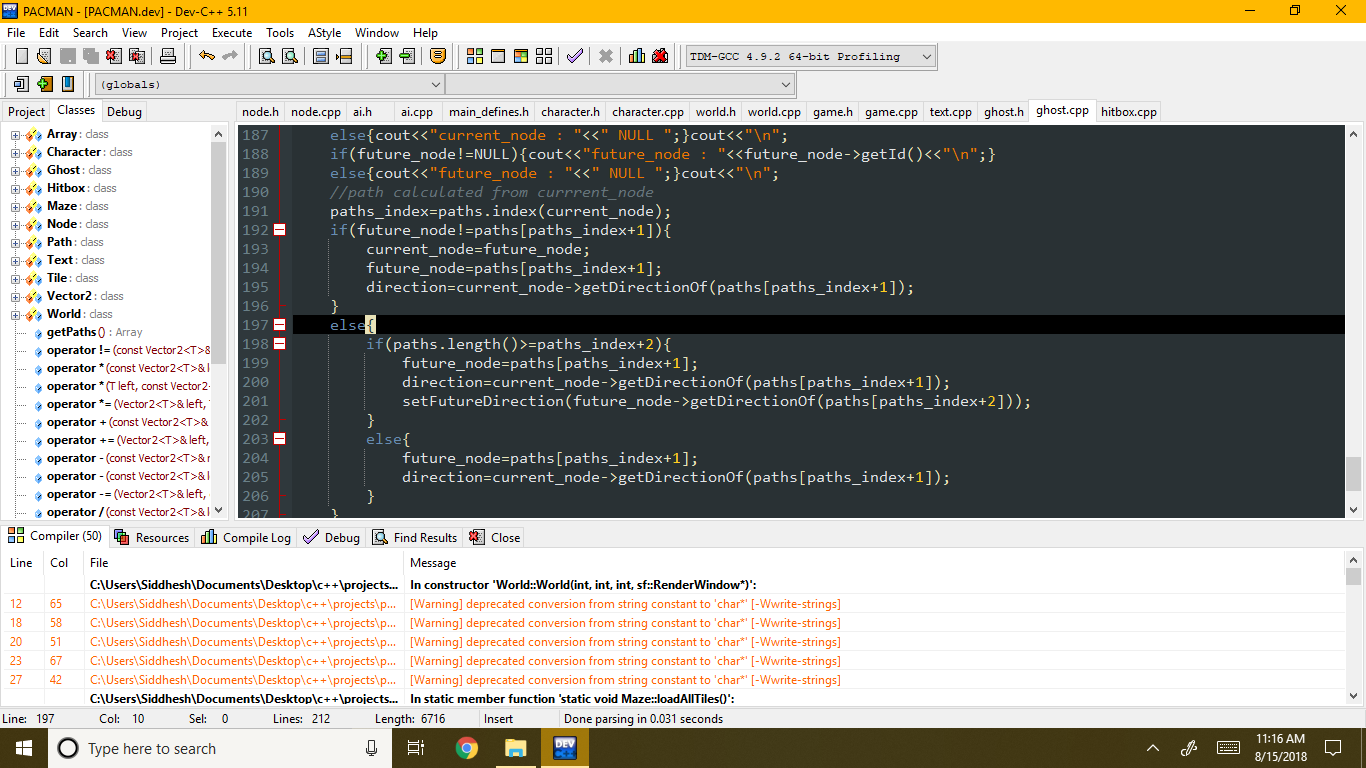Click the Remove from project icon

[406, 56]
